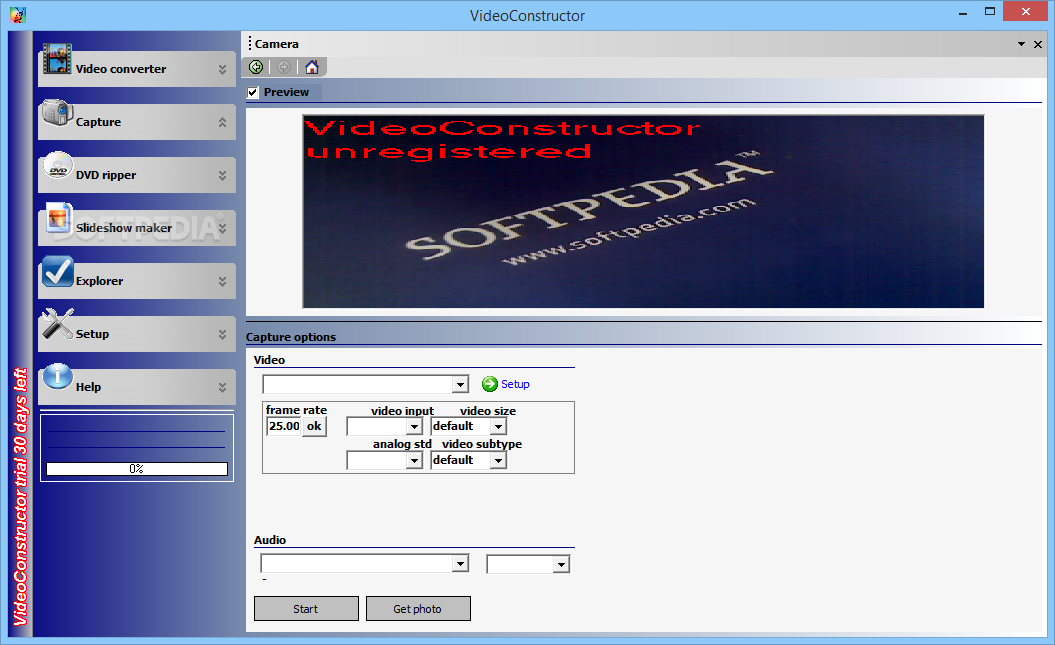Viewport: 1055px width, 645px height.
Task: Expand the Help section
Action: pos(222,387)
